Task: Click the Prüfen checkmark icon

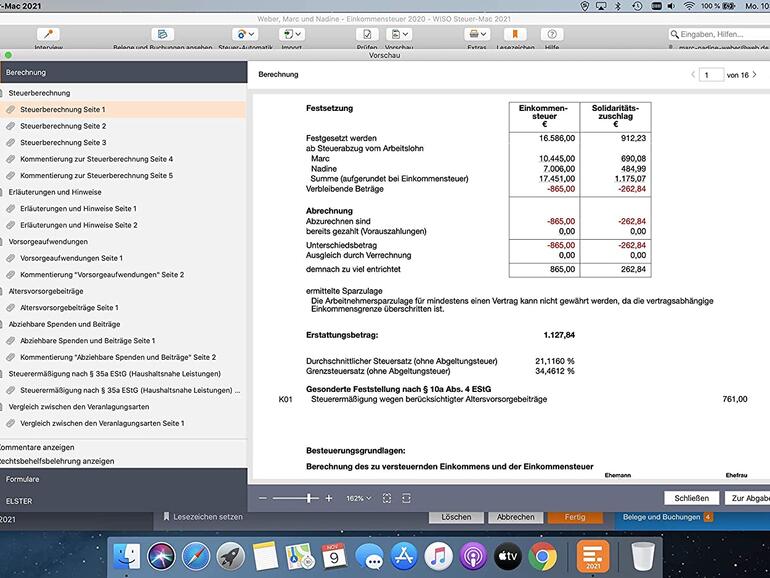Action: coord(367,34)
